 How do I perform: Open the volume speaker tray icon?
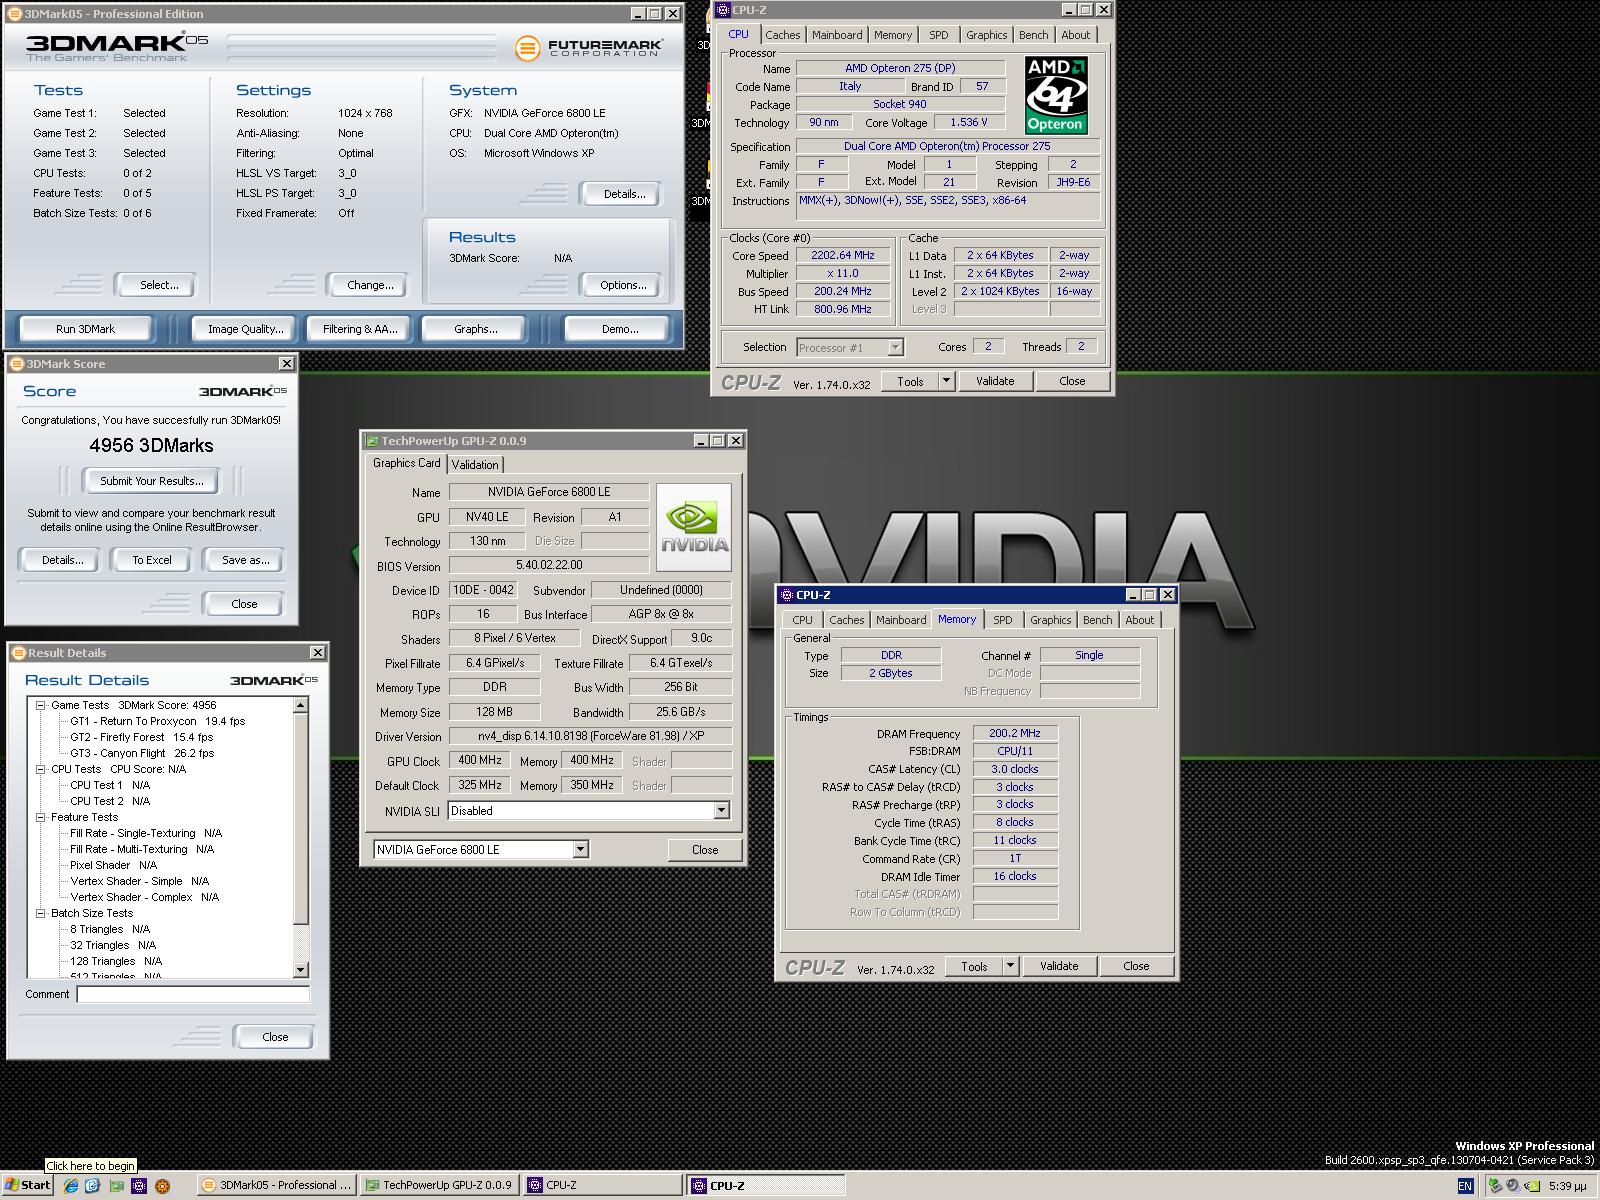point(1513,1186)
